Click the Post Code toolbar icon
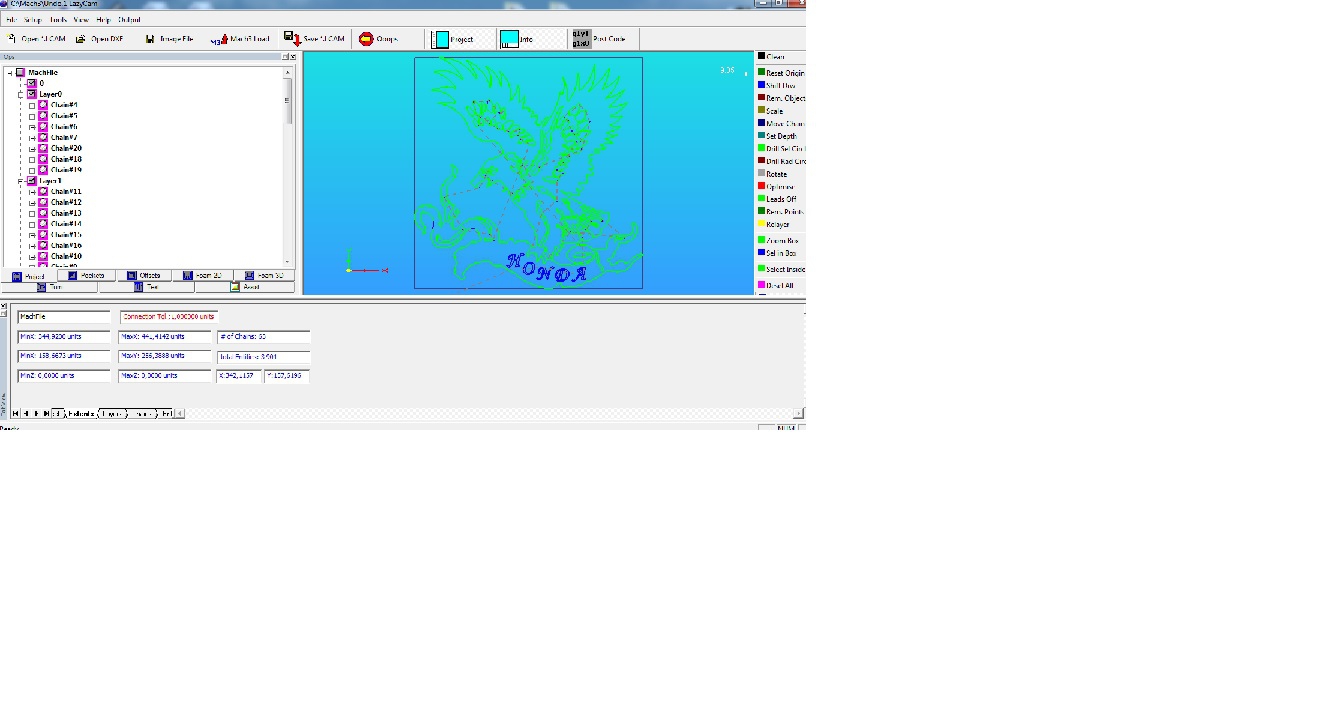This screenshot has width=1343, height=716. (x=580, y=39)
